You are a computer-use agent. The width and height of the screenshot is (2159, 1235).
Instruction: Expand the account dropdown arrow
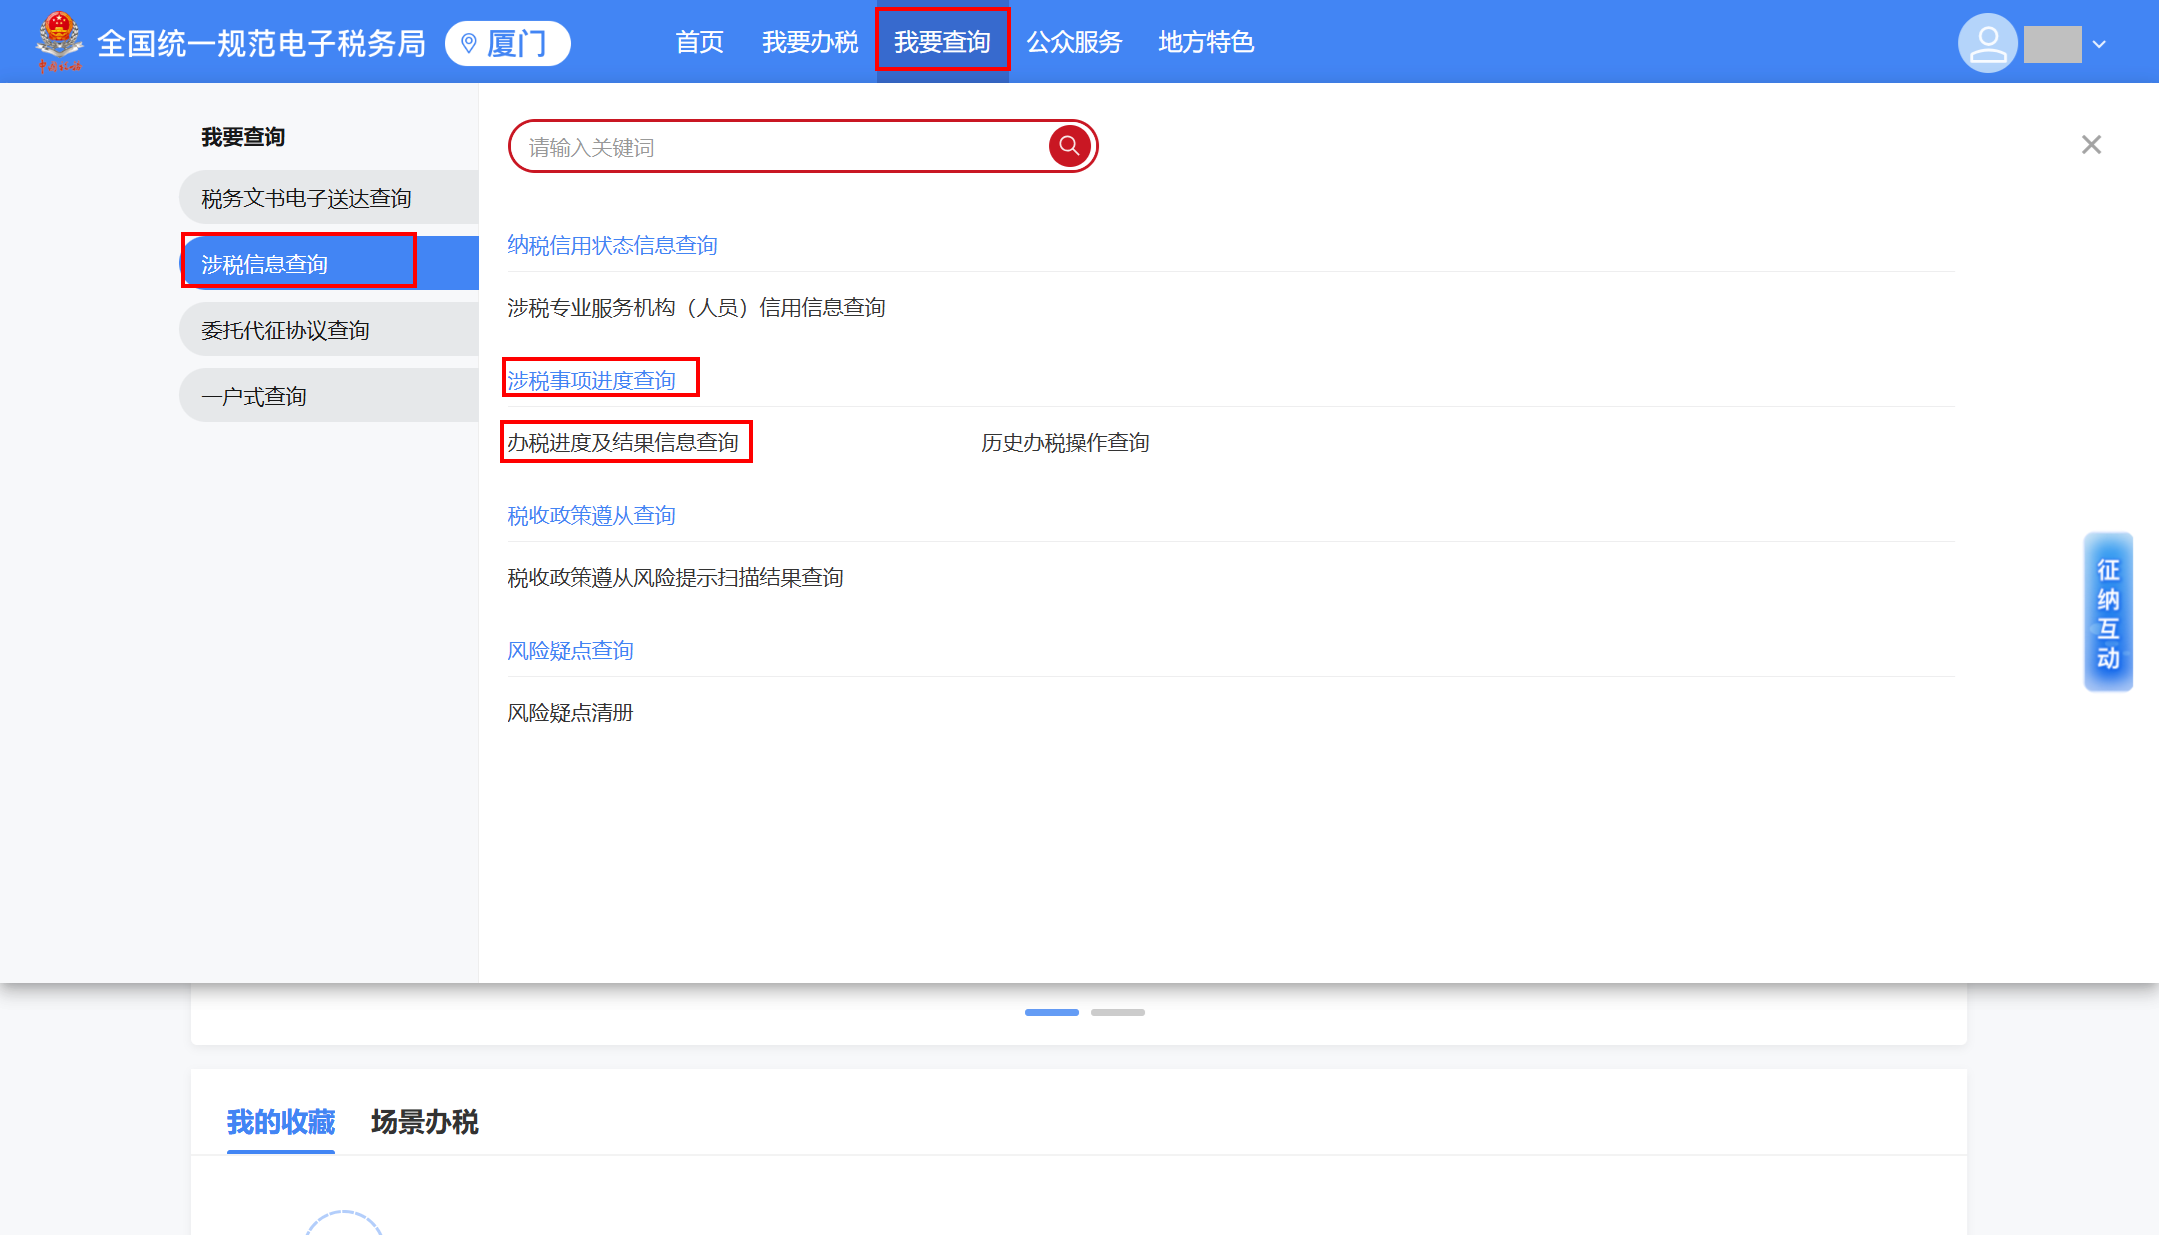tap(2099, 44)
